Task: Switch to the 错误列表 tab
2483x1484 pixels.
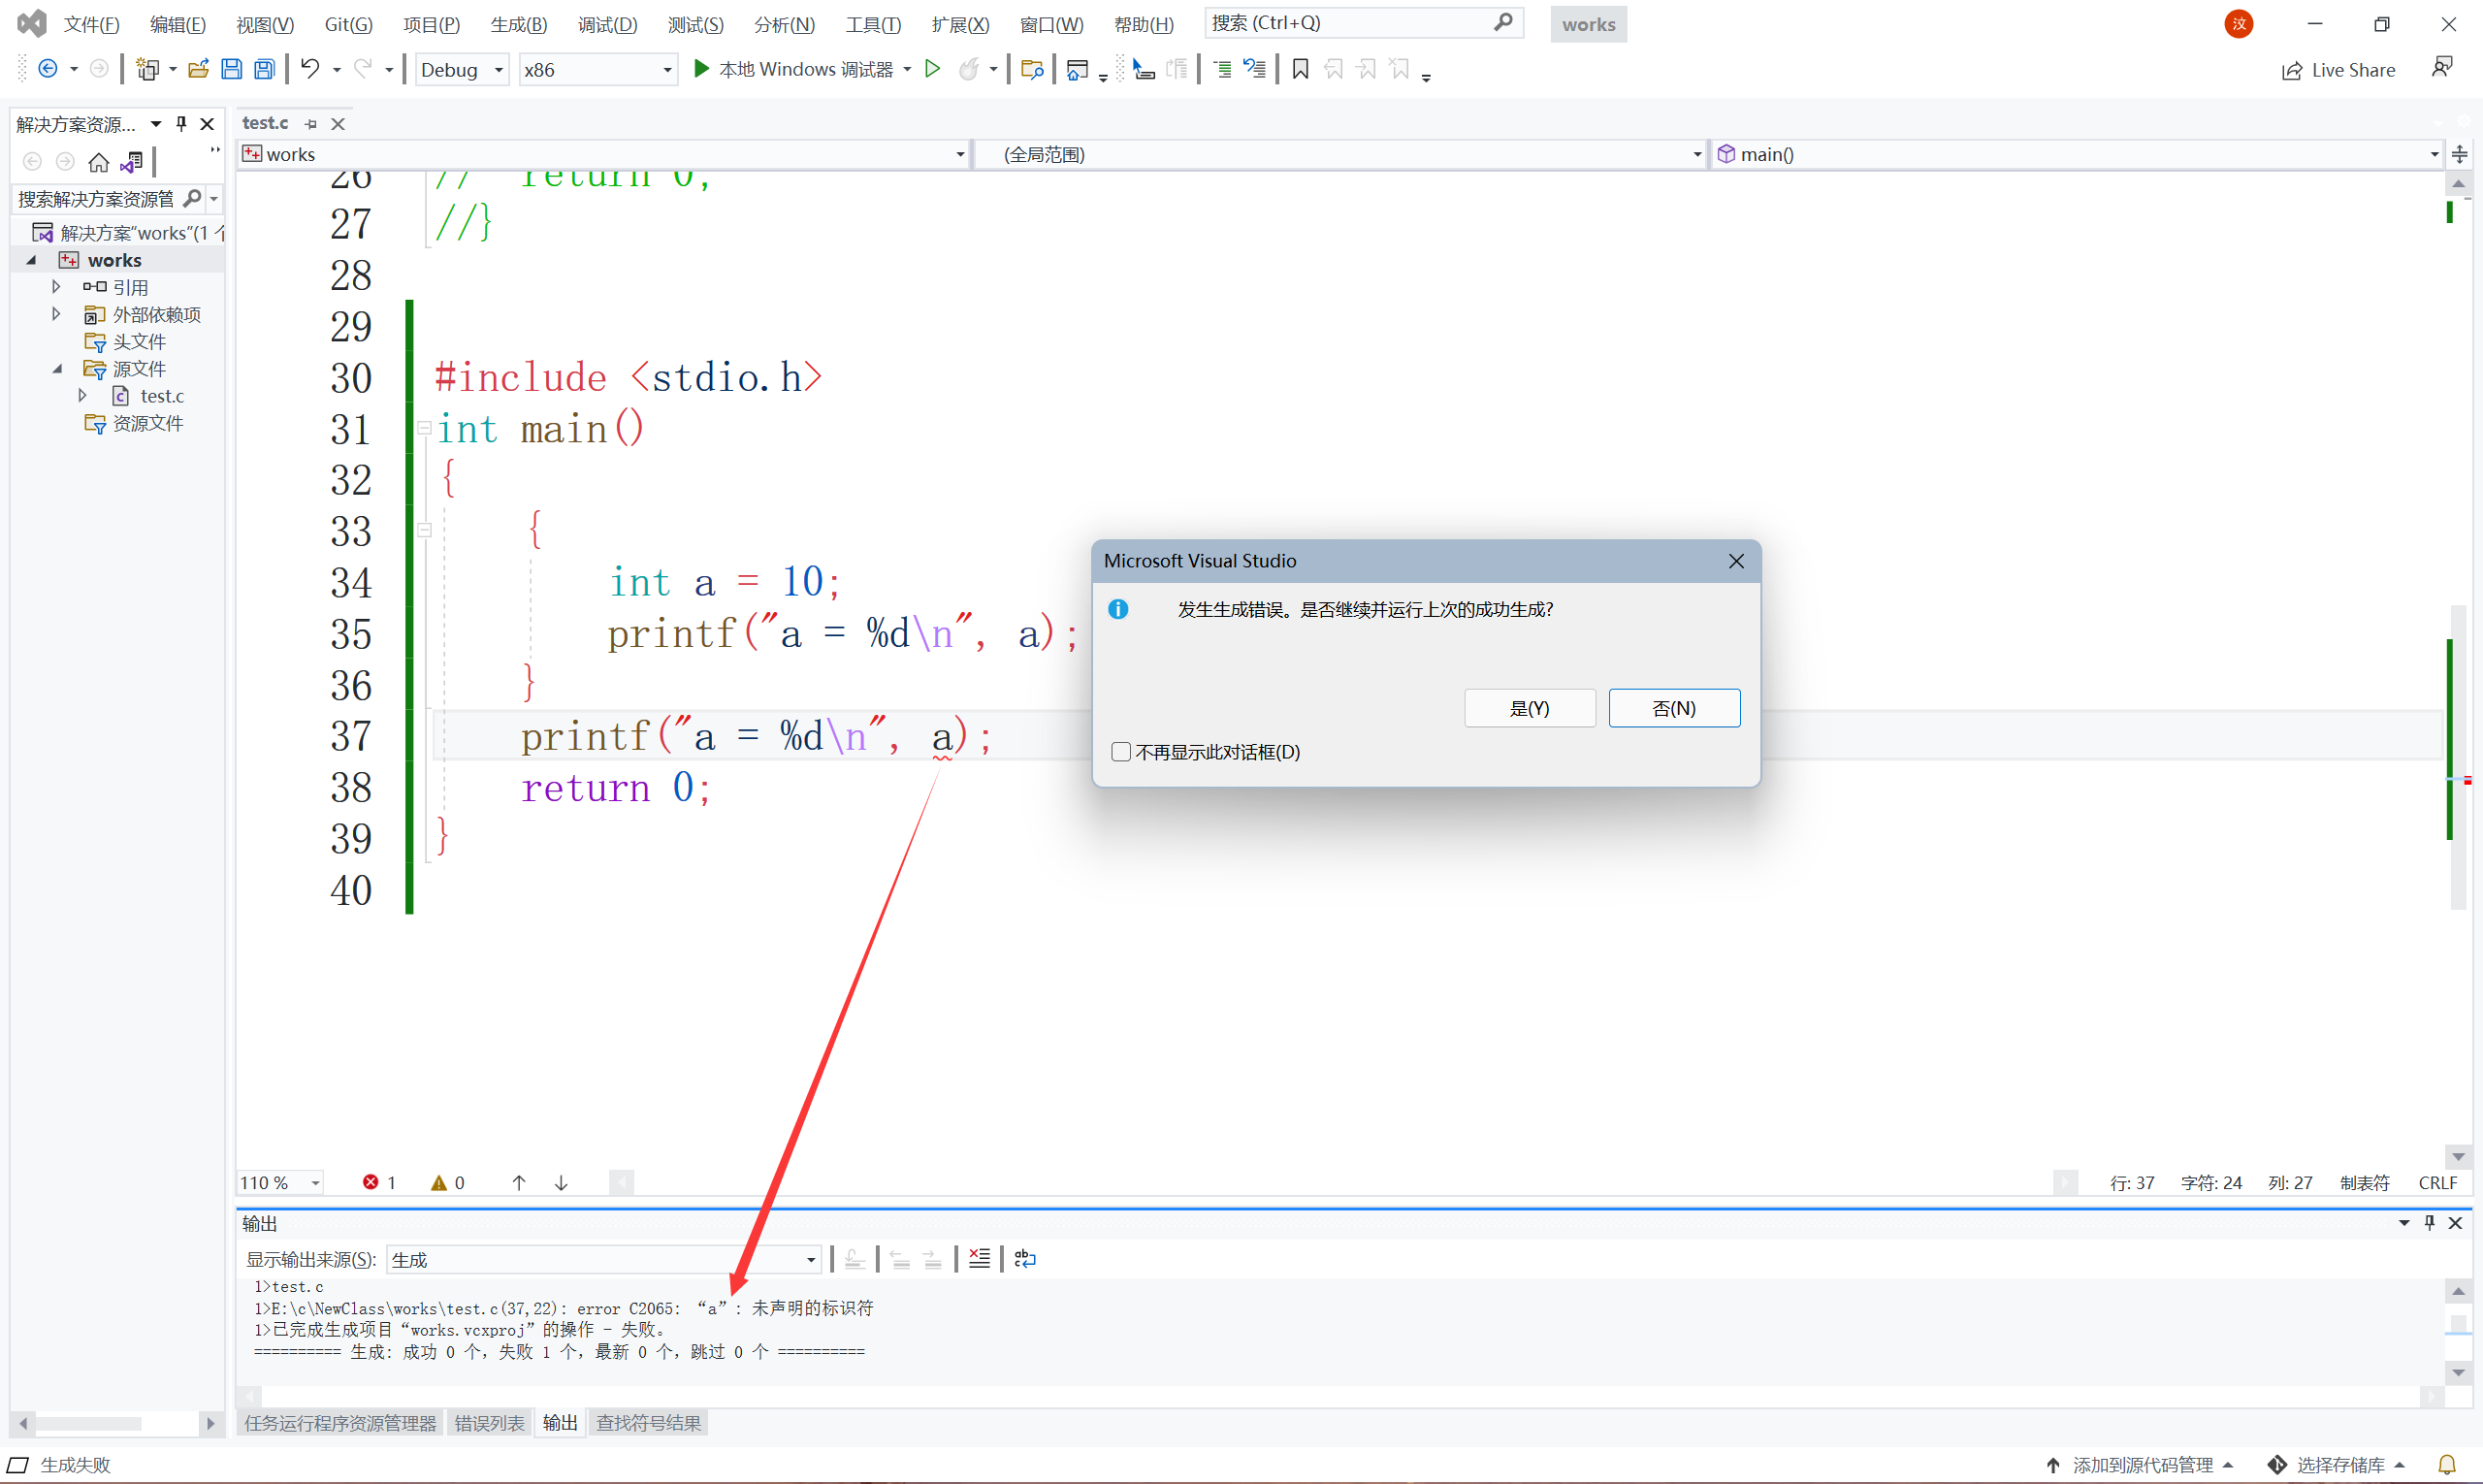Action: pos(489,1423)
